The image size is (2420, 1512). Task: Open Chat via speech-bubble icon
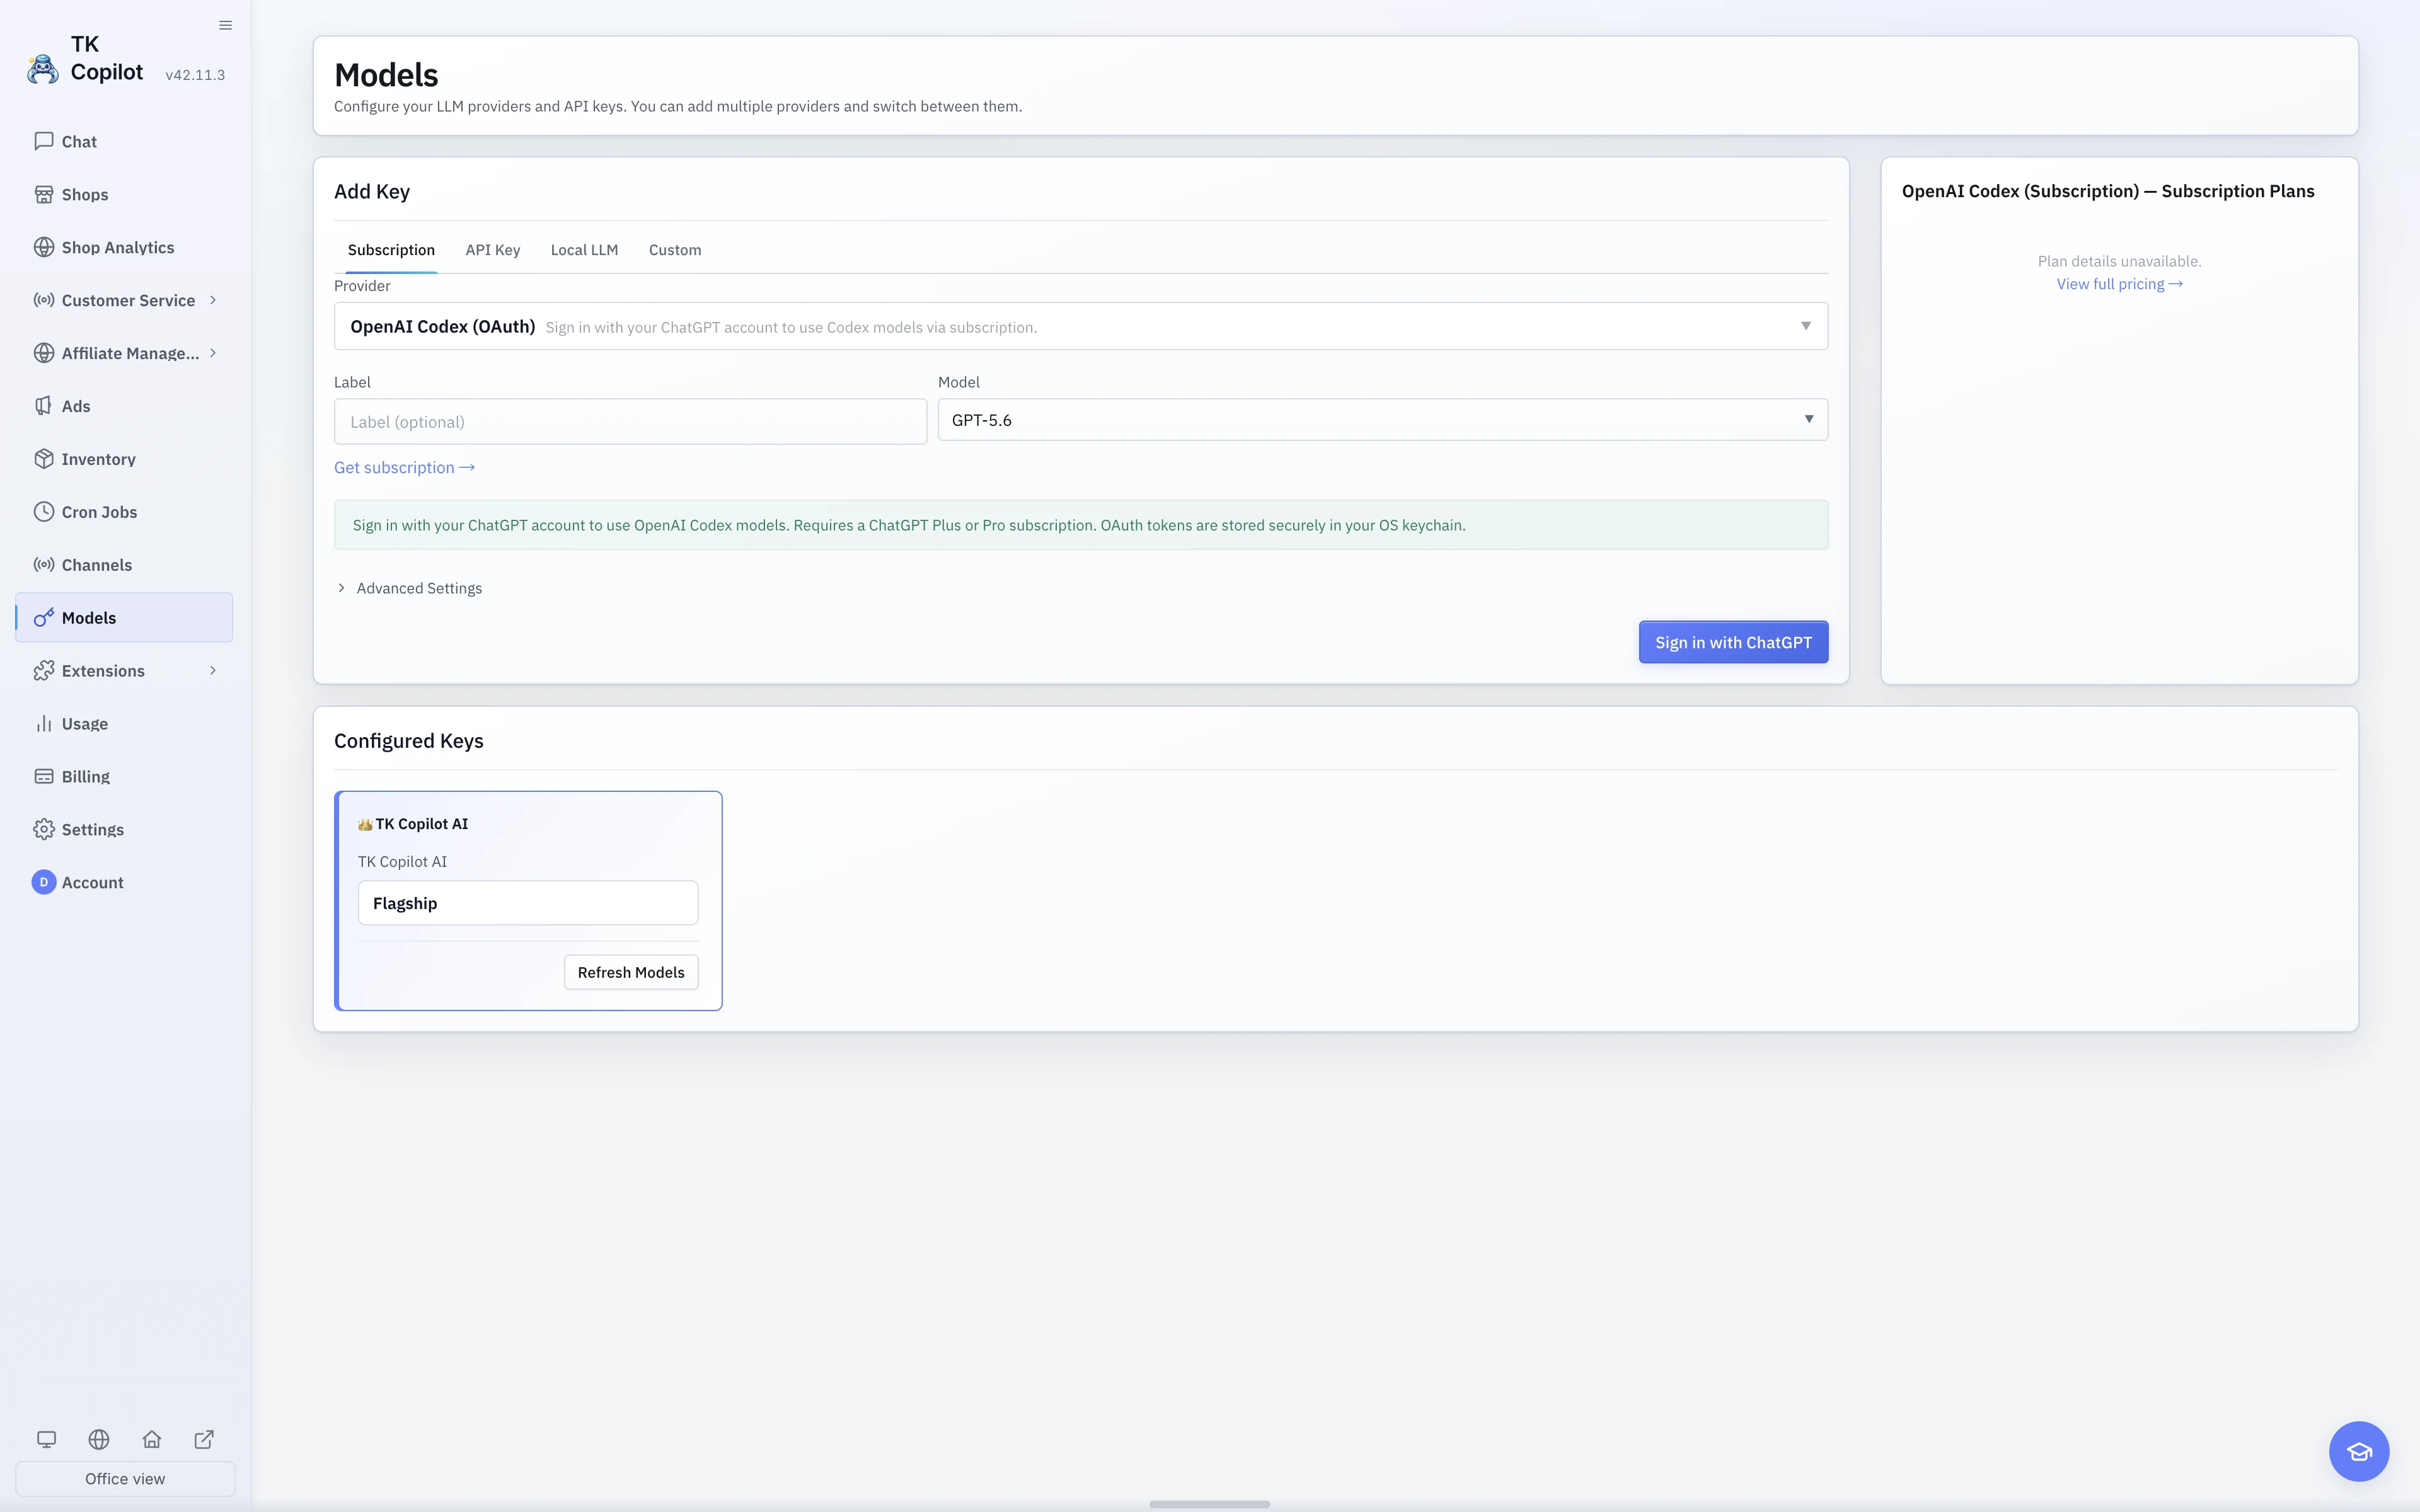point(43,141)
